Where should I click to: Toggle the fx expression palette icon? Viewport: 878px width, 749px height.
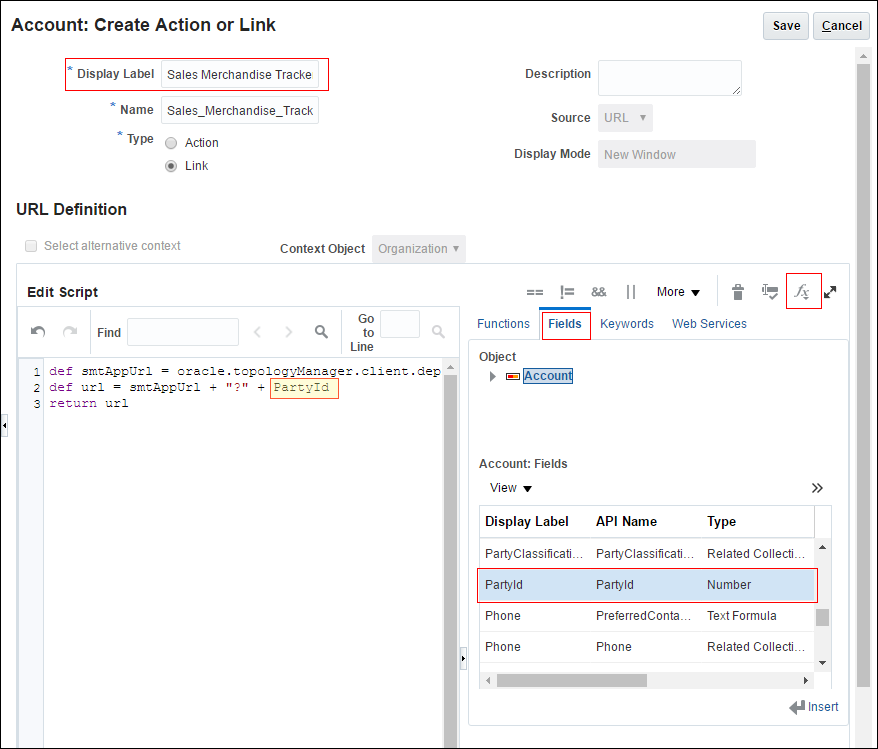point(802,292)
